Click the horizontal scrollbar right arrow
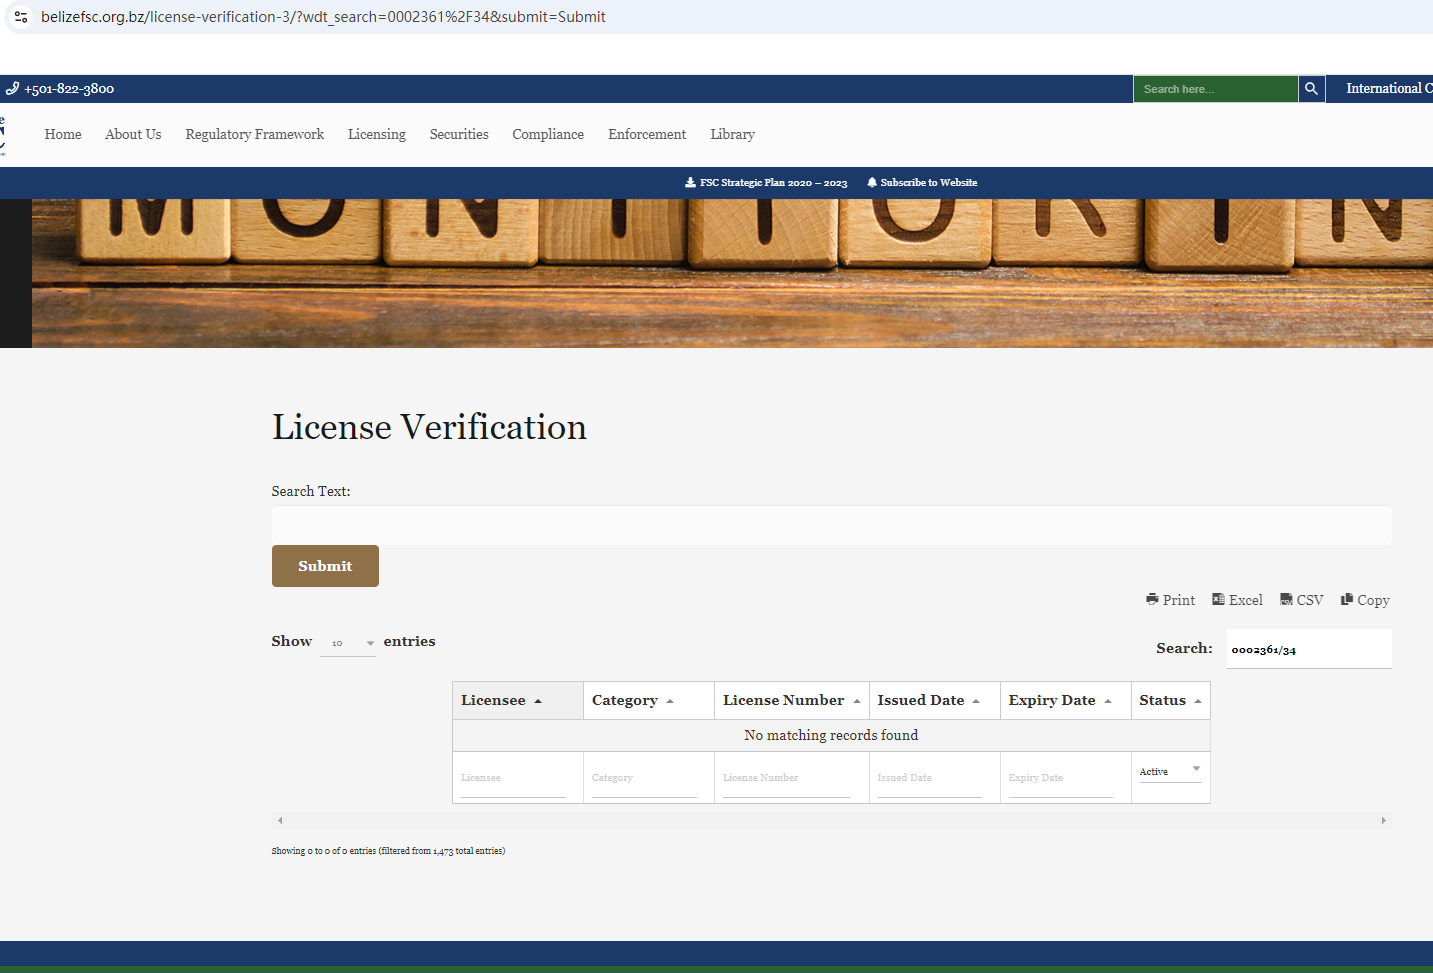This screenshot has height=973, width=1433. coord(1383,820)
